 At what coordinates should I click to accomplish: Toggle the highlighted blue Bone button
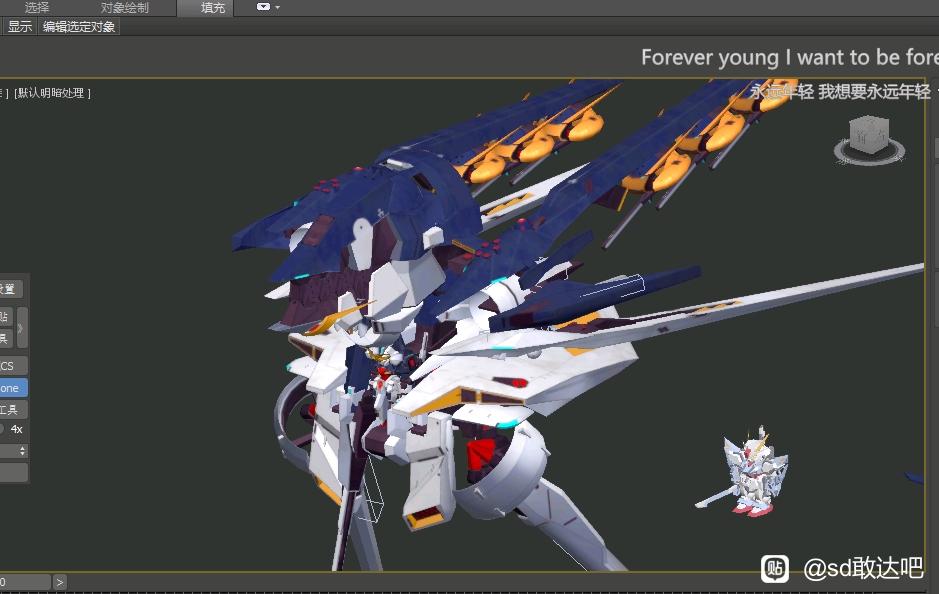(13, 388)
